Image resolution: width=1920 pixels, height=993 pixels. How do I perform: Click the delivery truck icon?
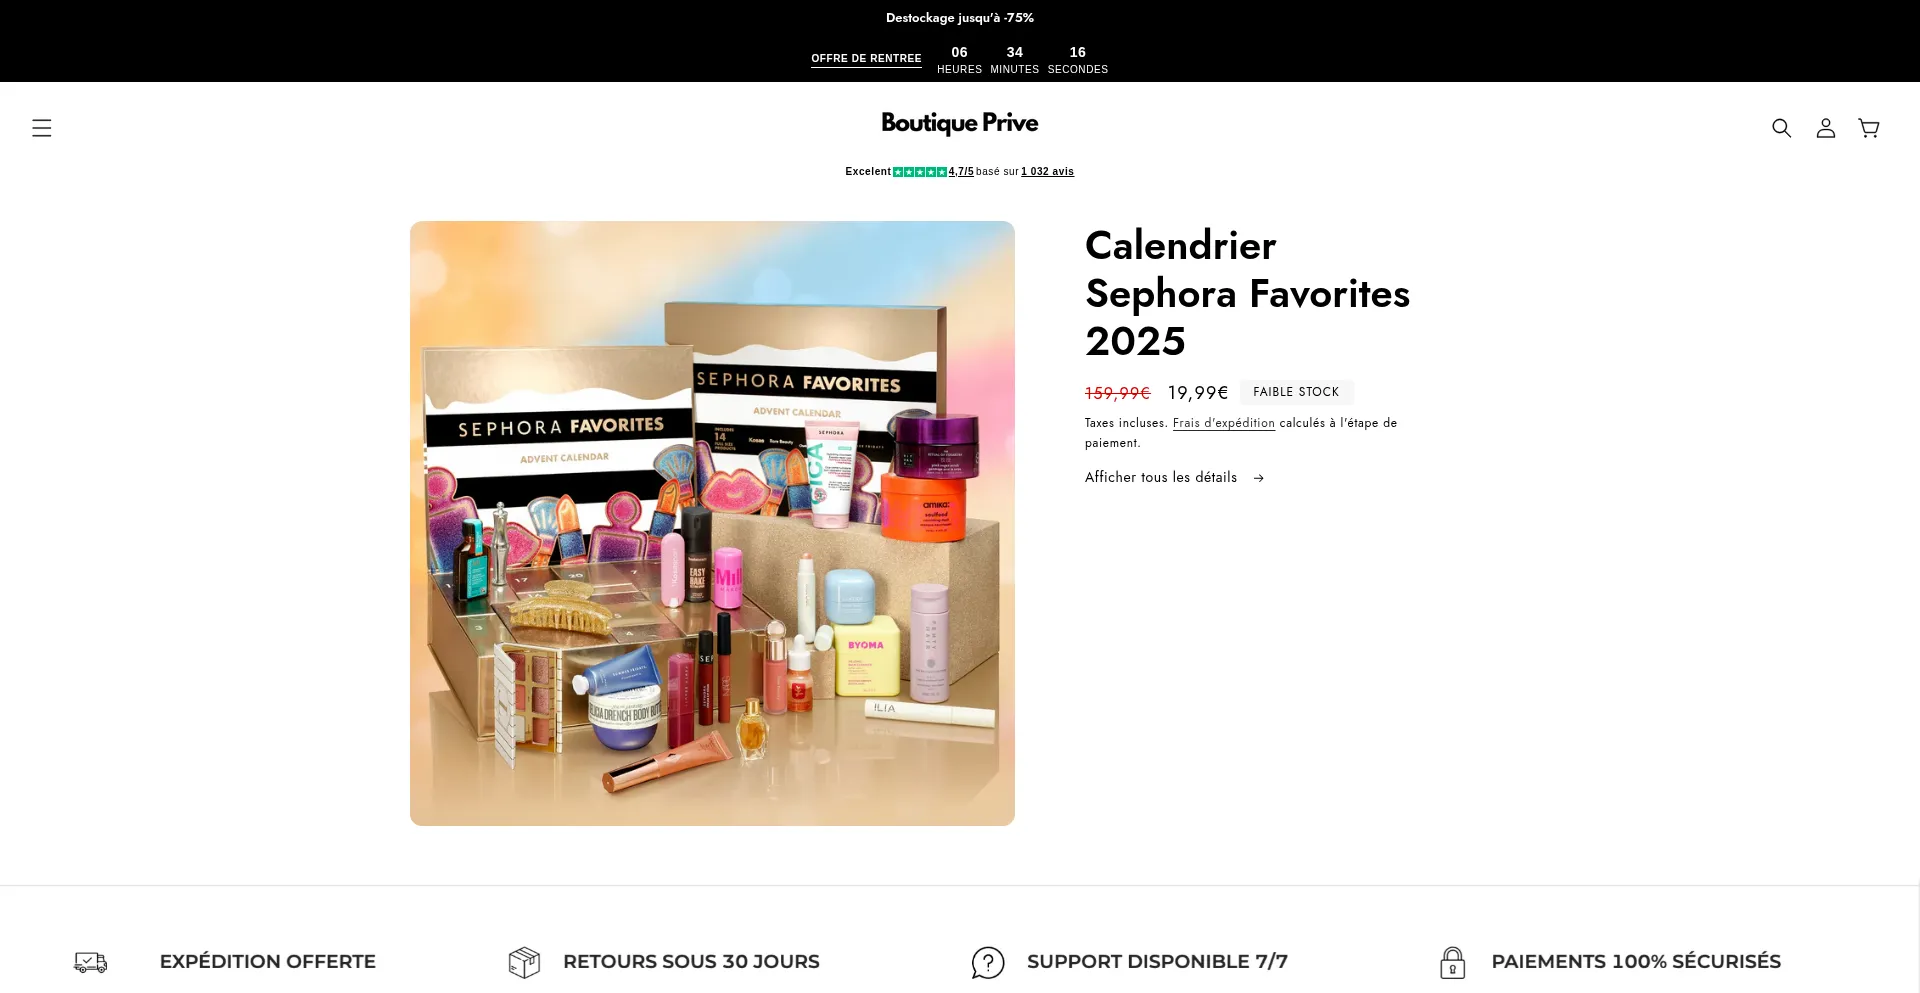pyautogui.click(x=91, y=962)
